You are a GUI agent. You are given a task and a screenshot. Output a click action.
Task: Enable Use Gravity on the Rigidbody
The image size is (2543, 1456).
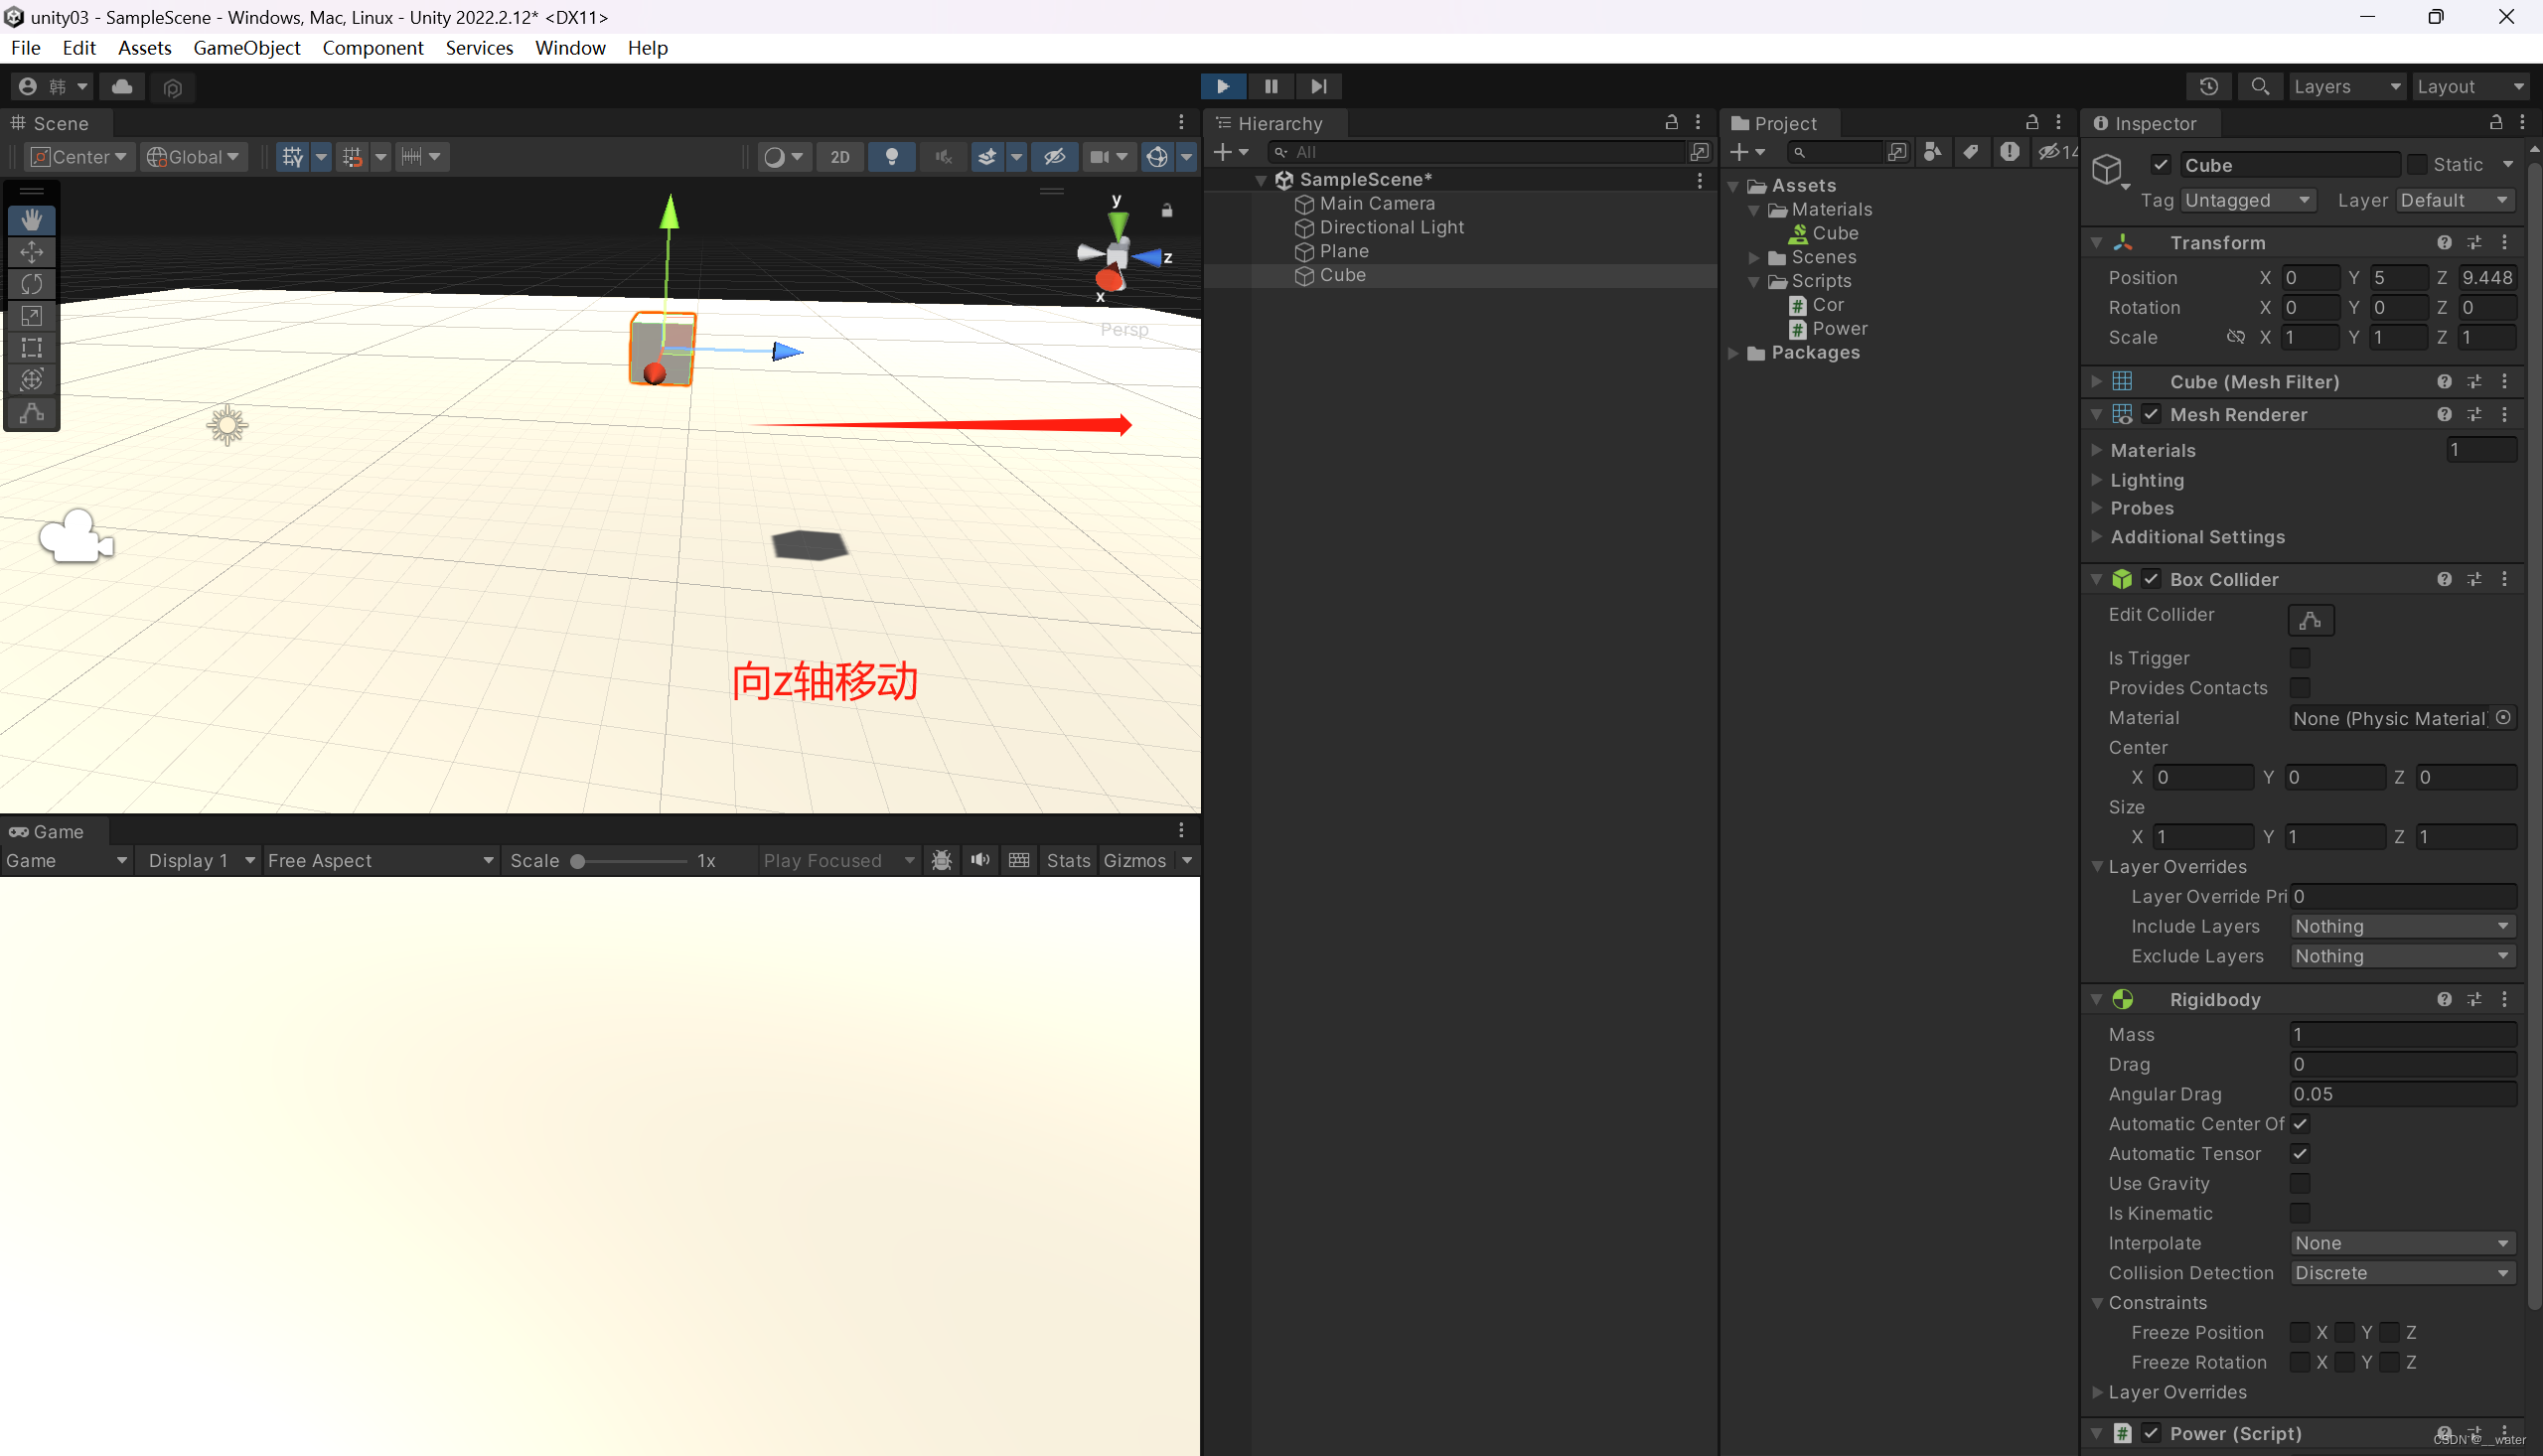2301,1183
